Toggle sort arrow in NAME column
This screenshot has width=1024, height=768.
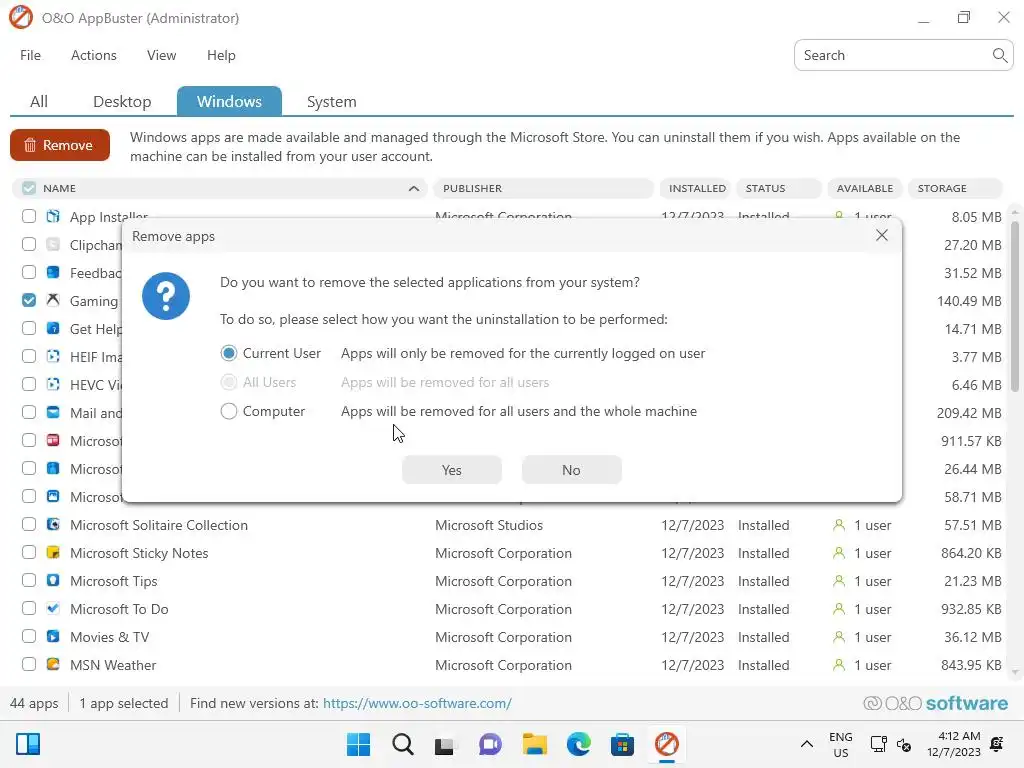tap(413, 188)
